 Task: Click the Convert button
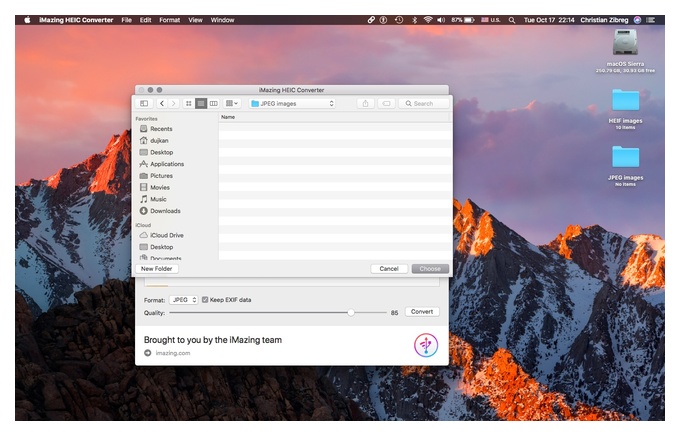[x=422, y=311]
